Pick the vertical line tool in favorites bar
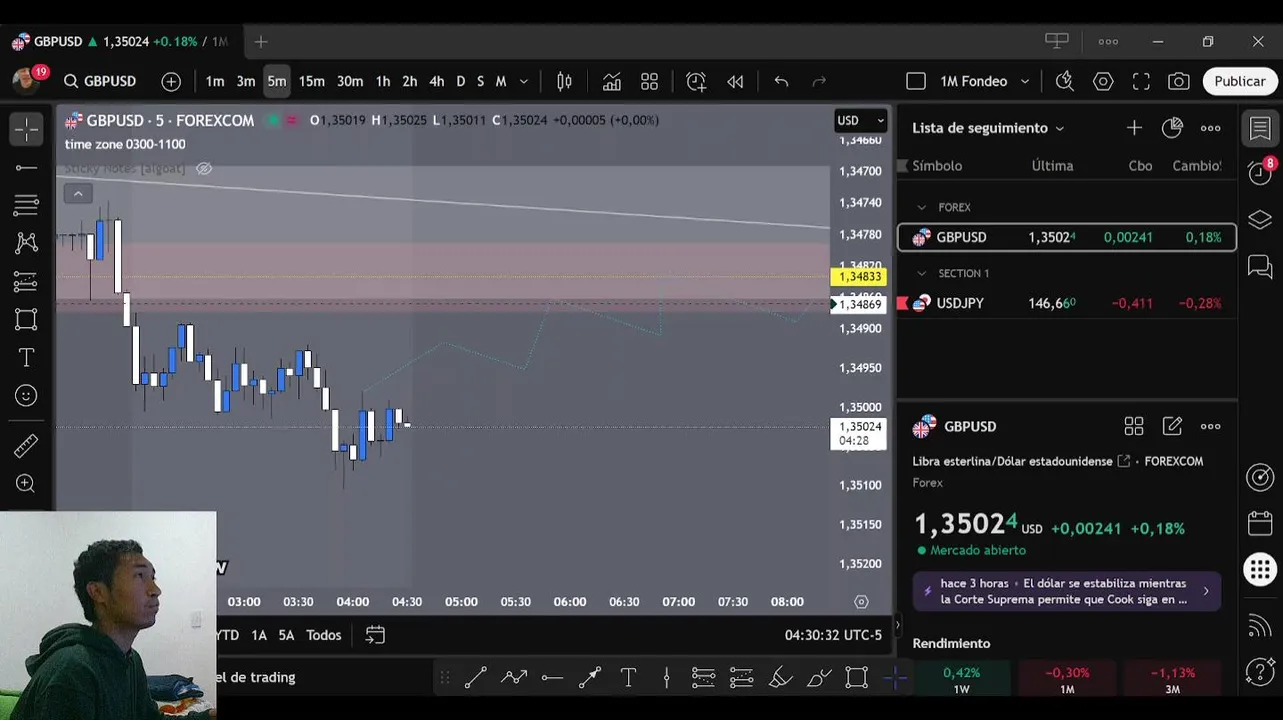This screenshot has width=1283, height=720. coord(666,678)
